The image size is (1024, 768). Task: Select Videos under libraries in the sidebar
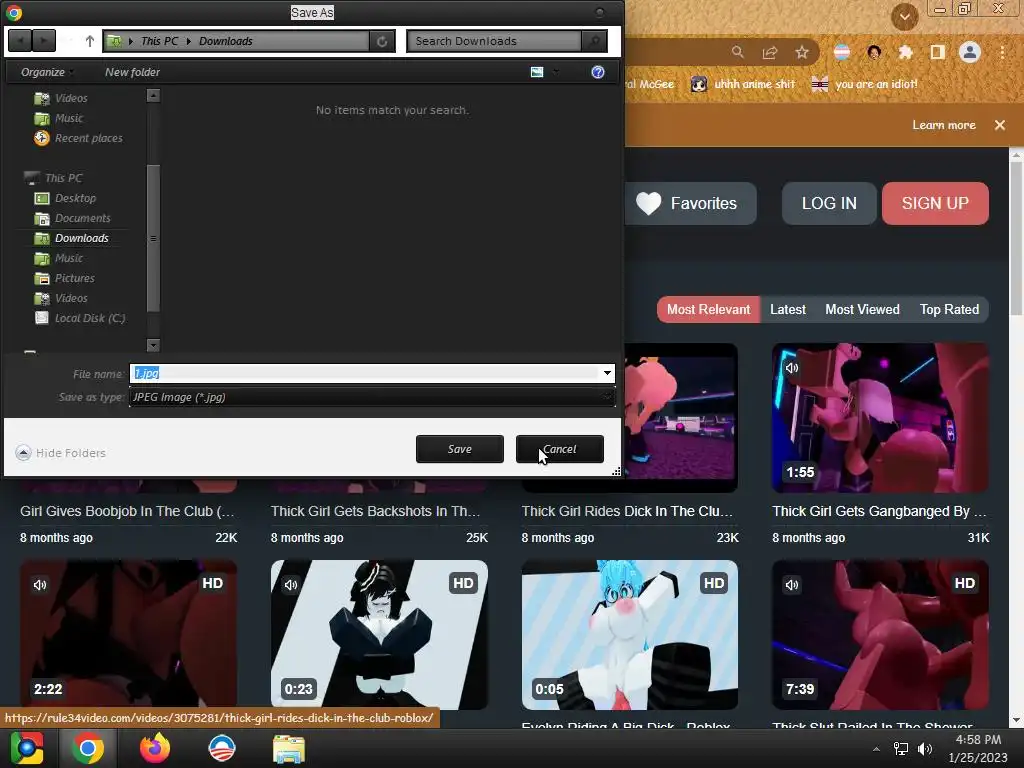(x=61, y=98)
